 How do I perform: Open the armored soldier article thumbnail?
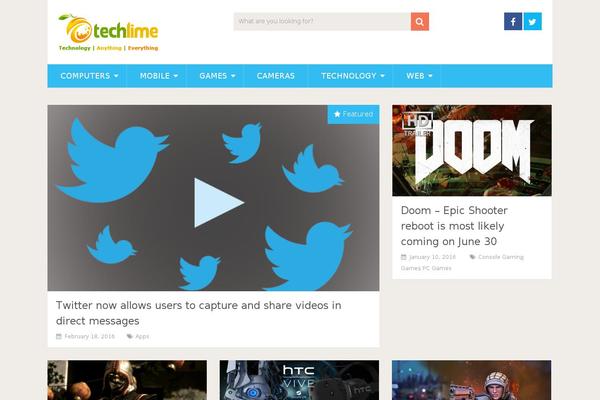471,380
